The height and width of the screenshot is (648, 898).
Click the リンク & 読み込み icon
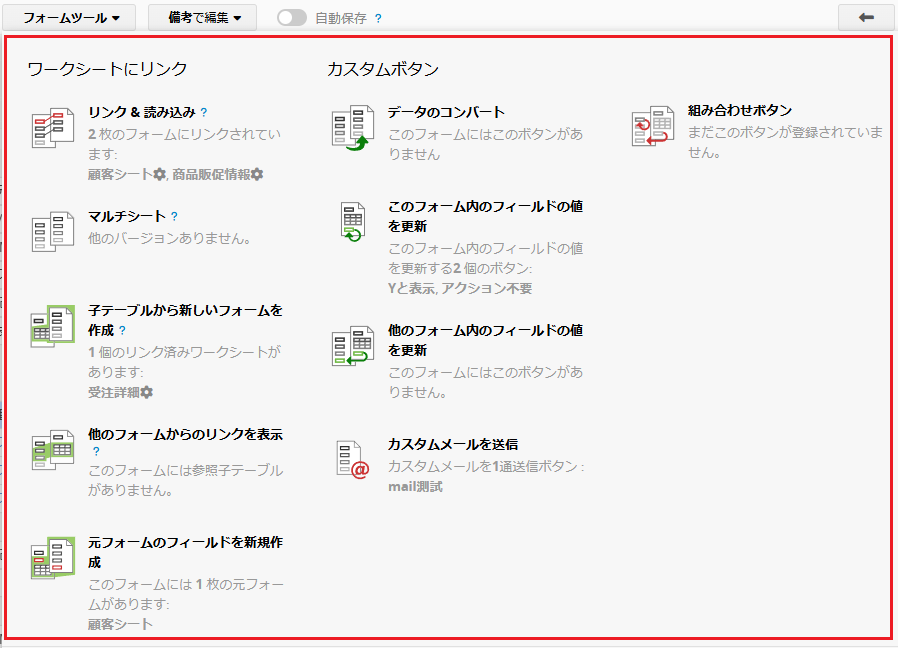54,128
